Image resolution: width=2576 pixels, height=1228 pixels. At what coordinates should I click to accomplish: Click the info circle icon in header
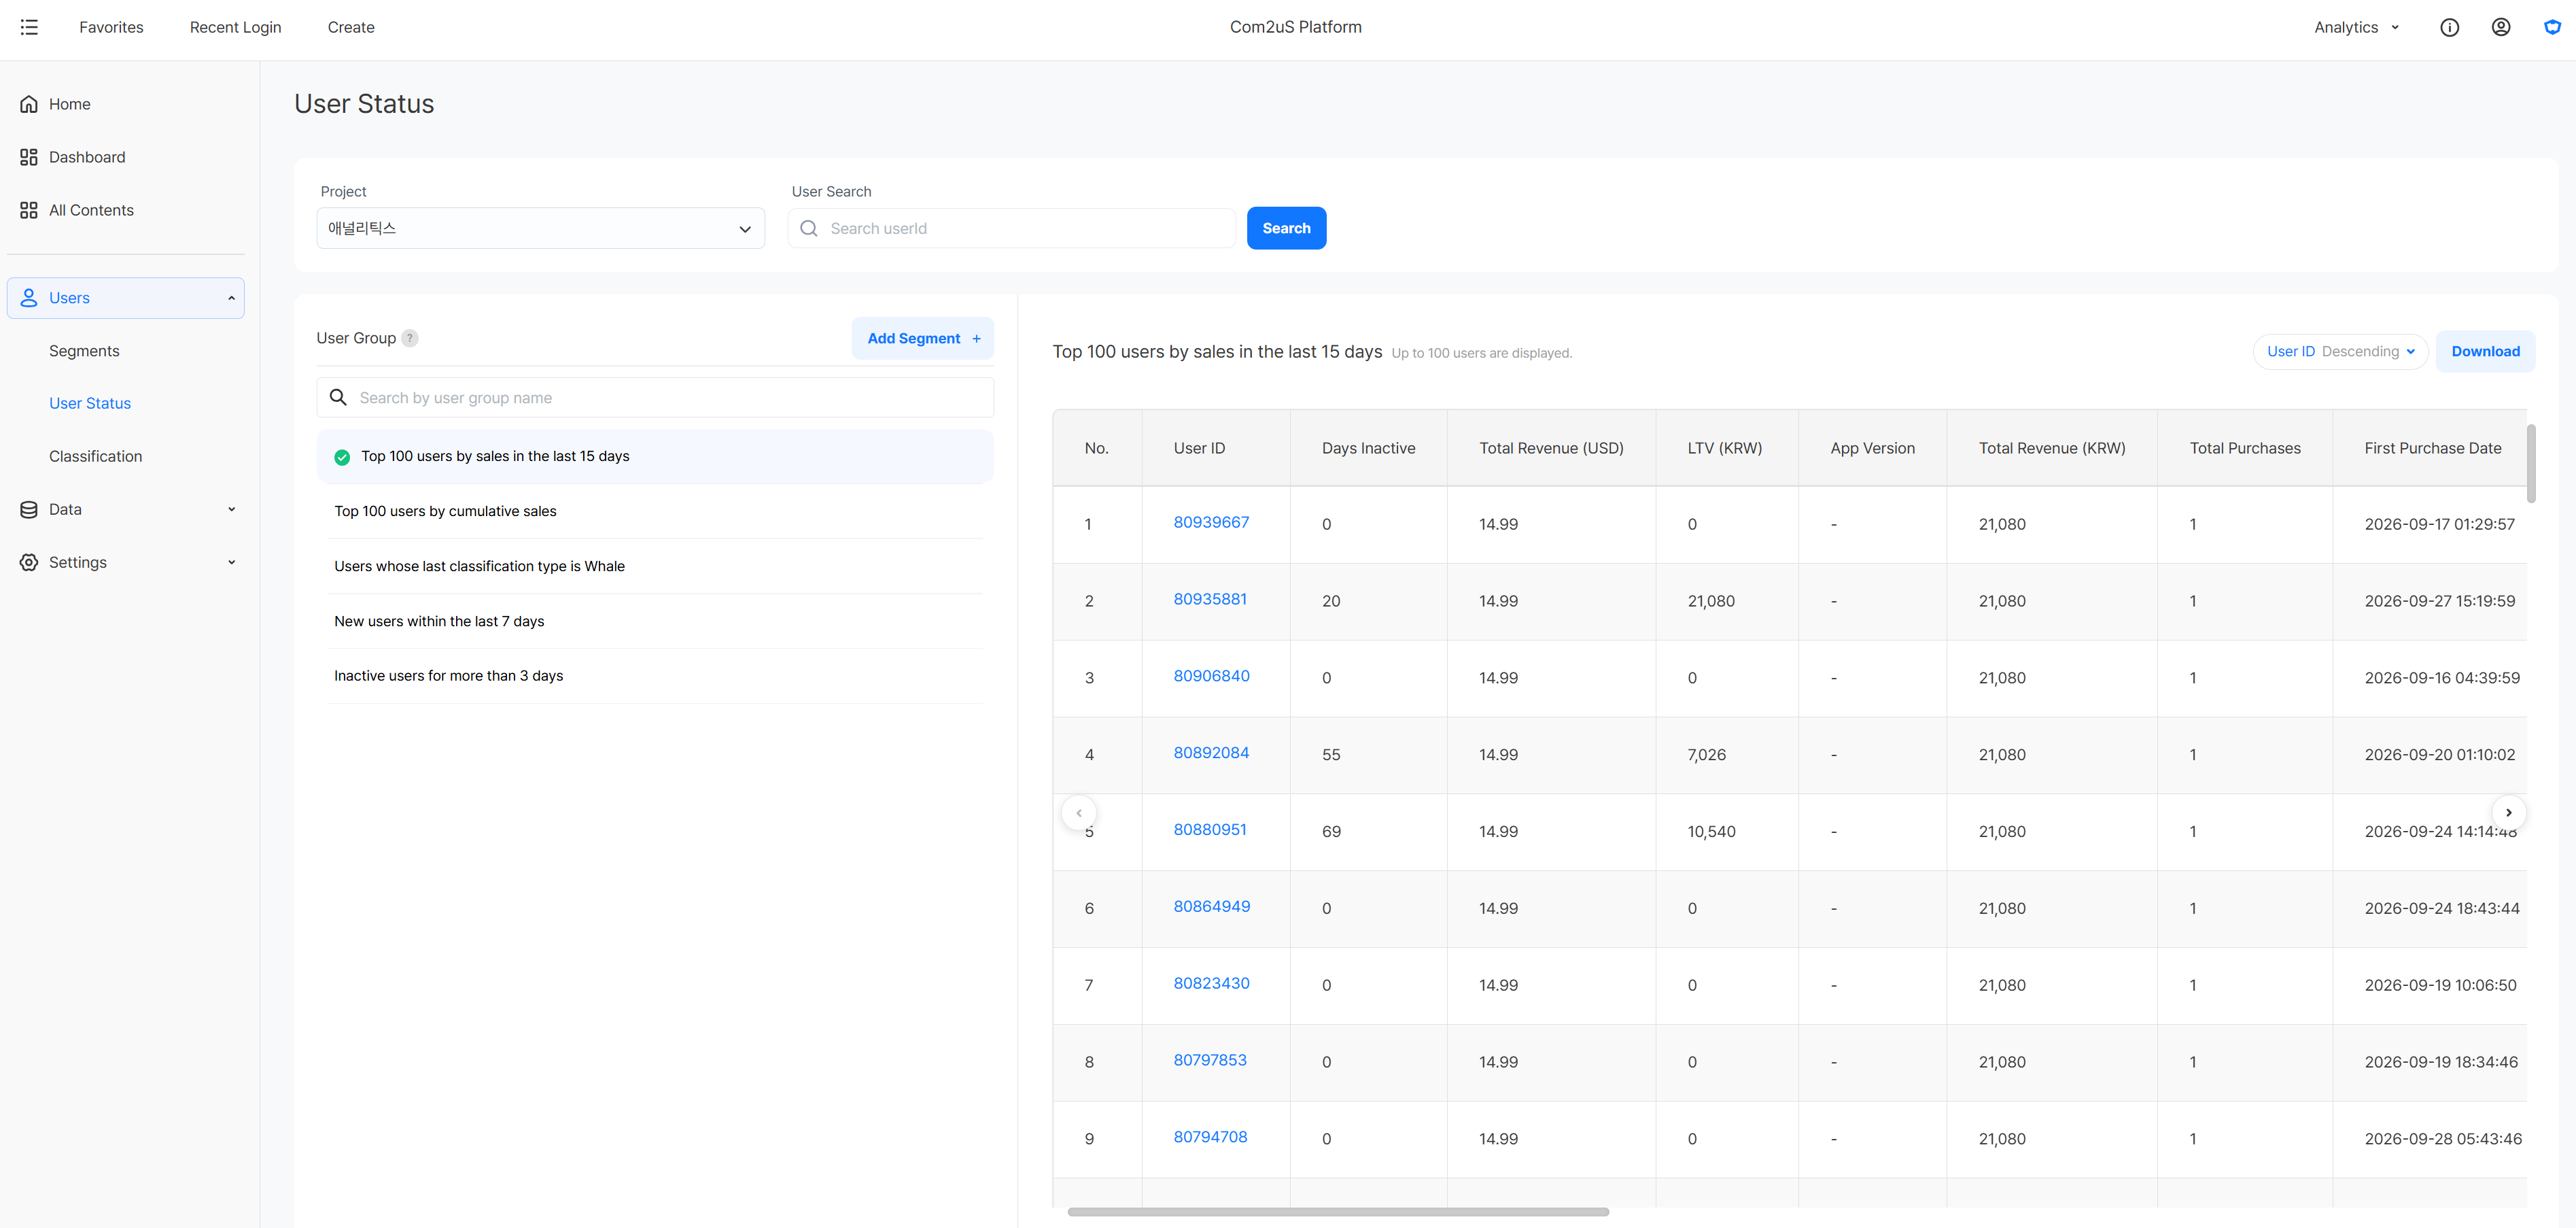coord(2449,27)
